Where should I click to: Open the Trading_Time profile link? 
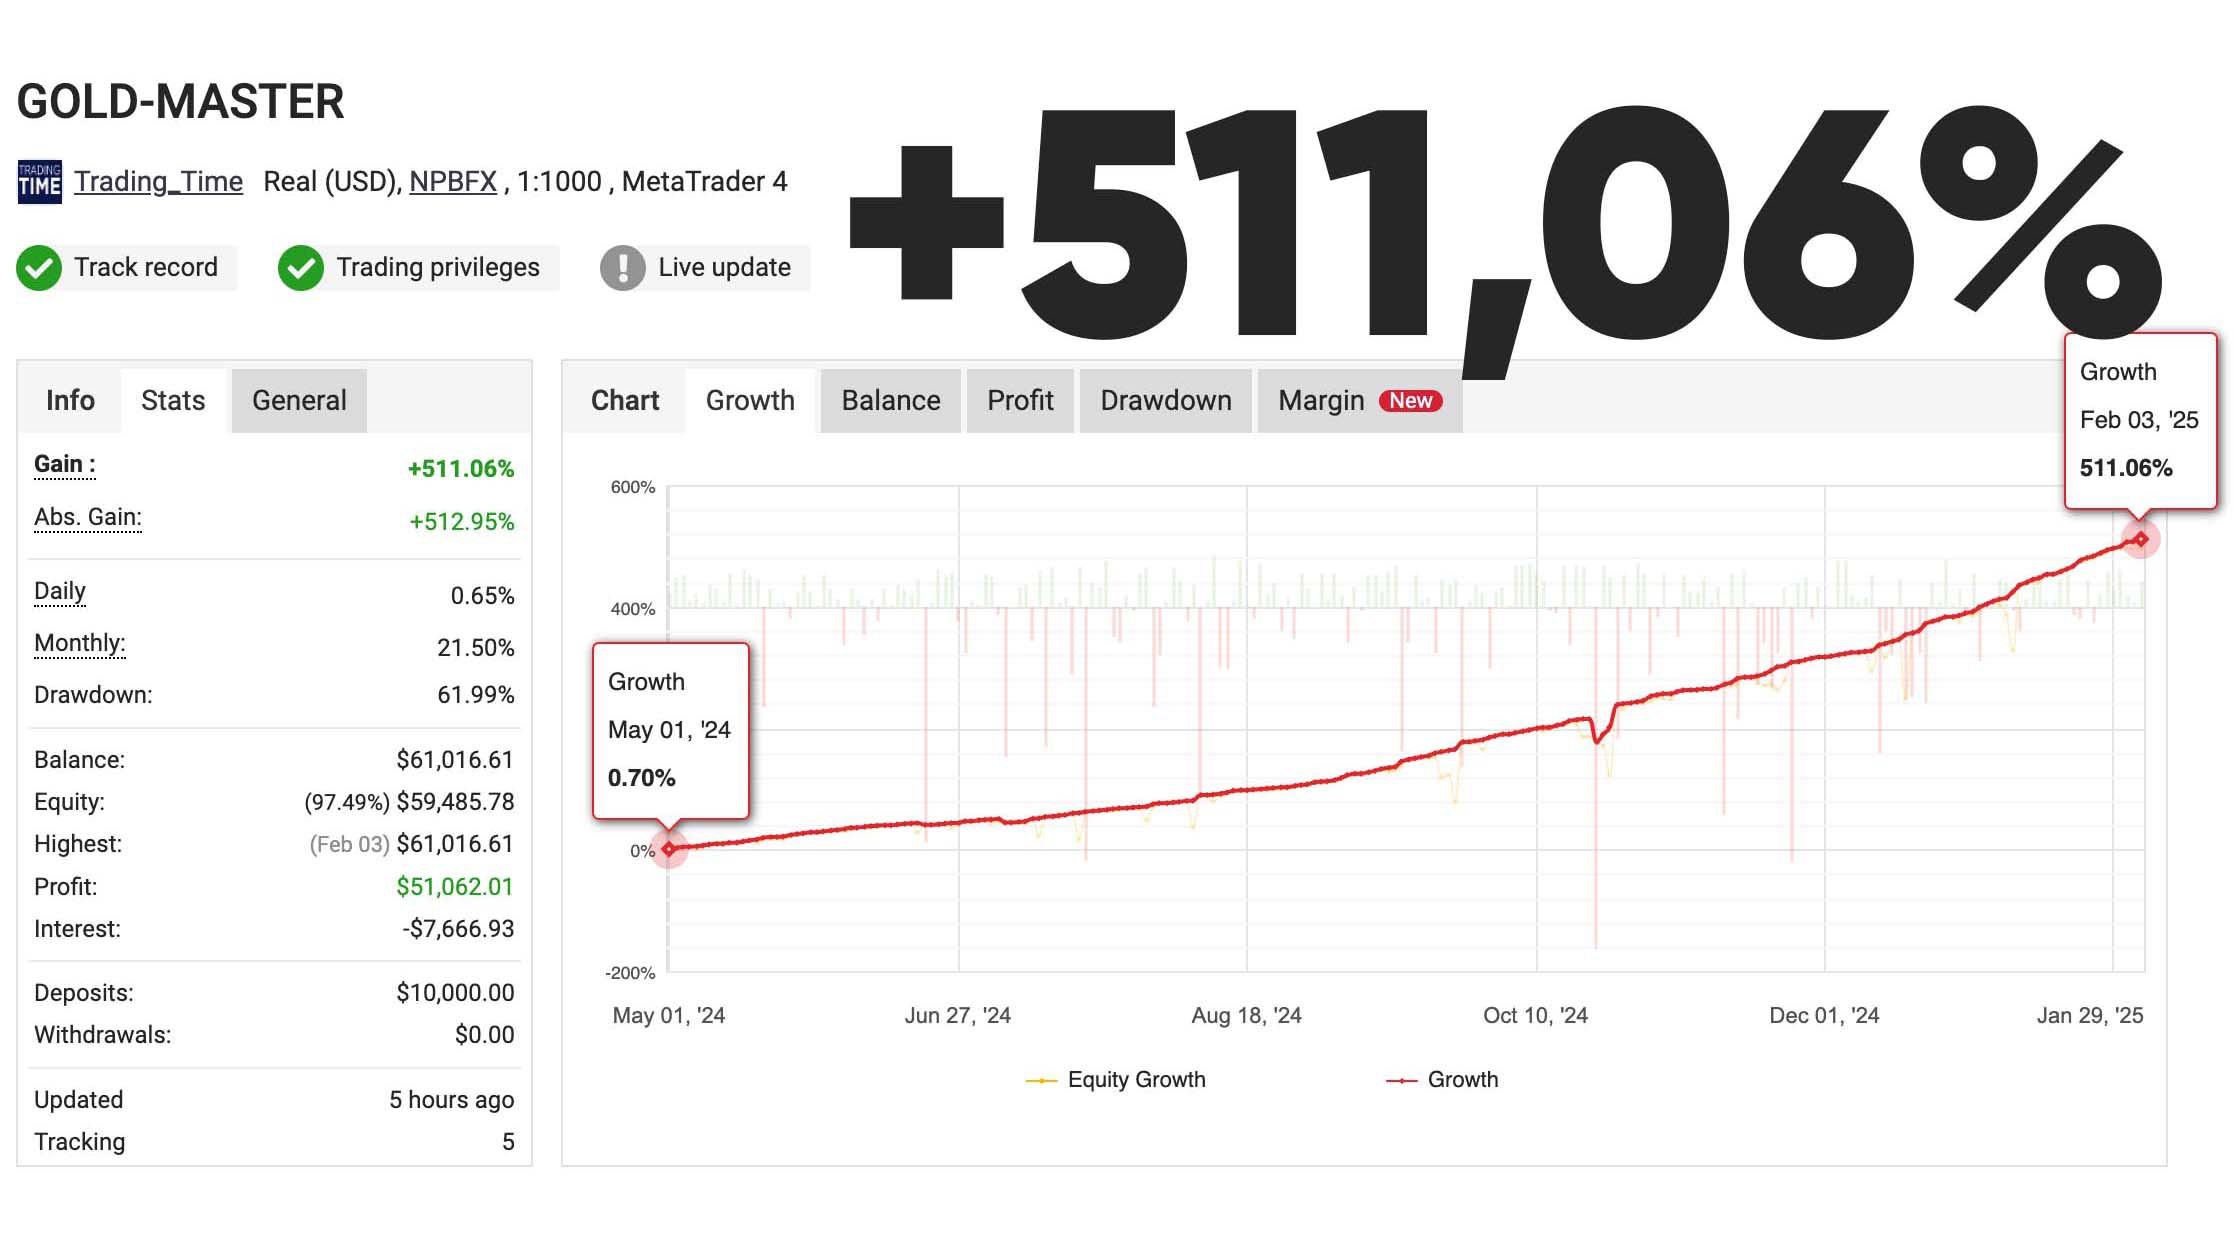[158, 181]
